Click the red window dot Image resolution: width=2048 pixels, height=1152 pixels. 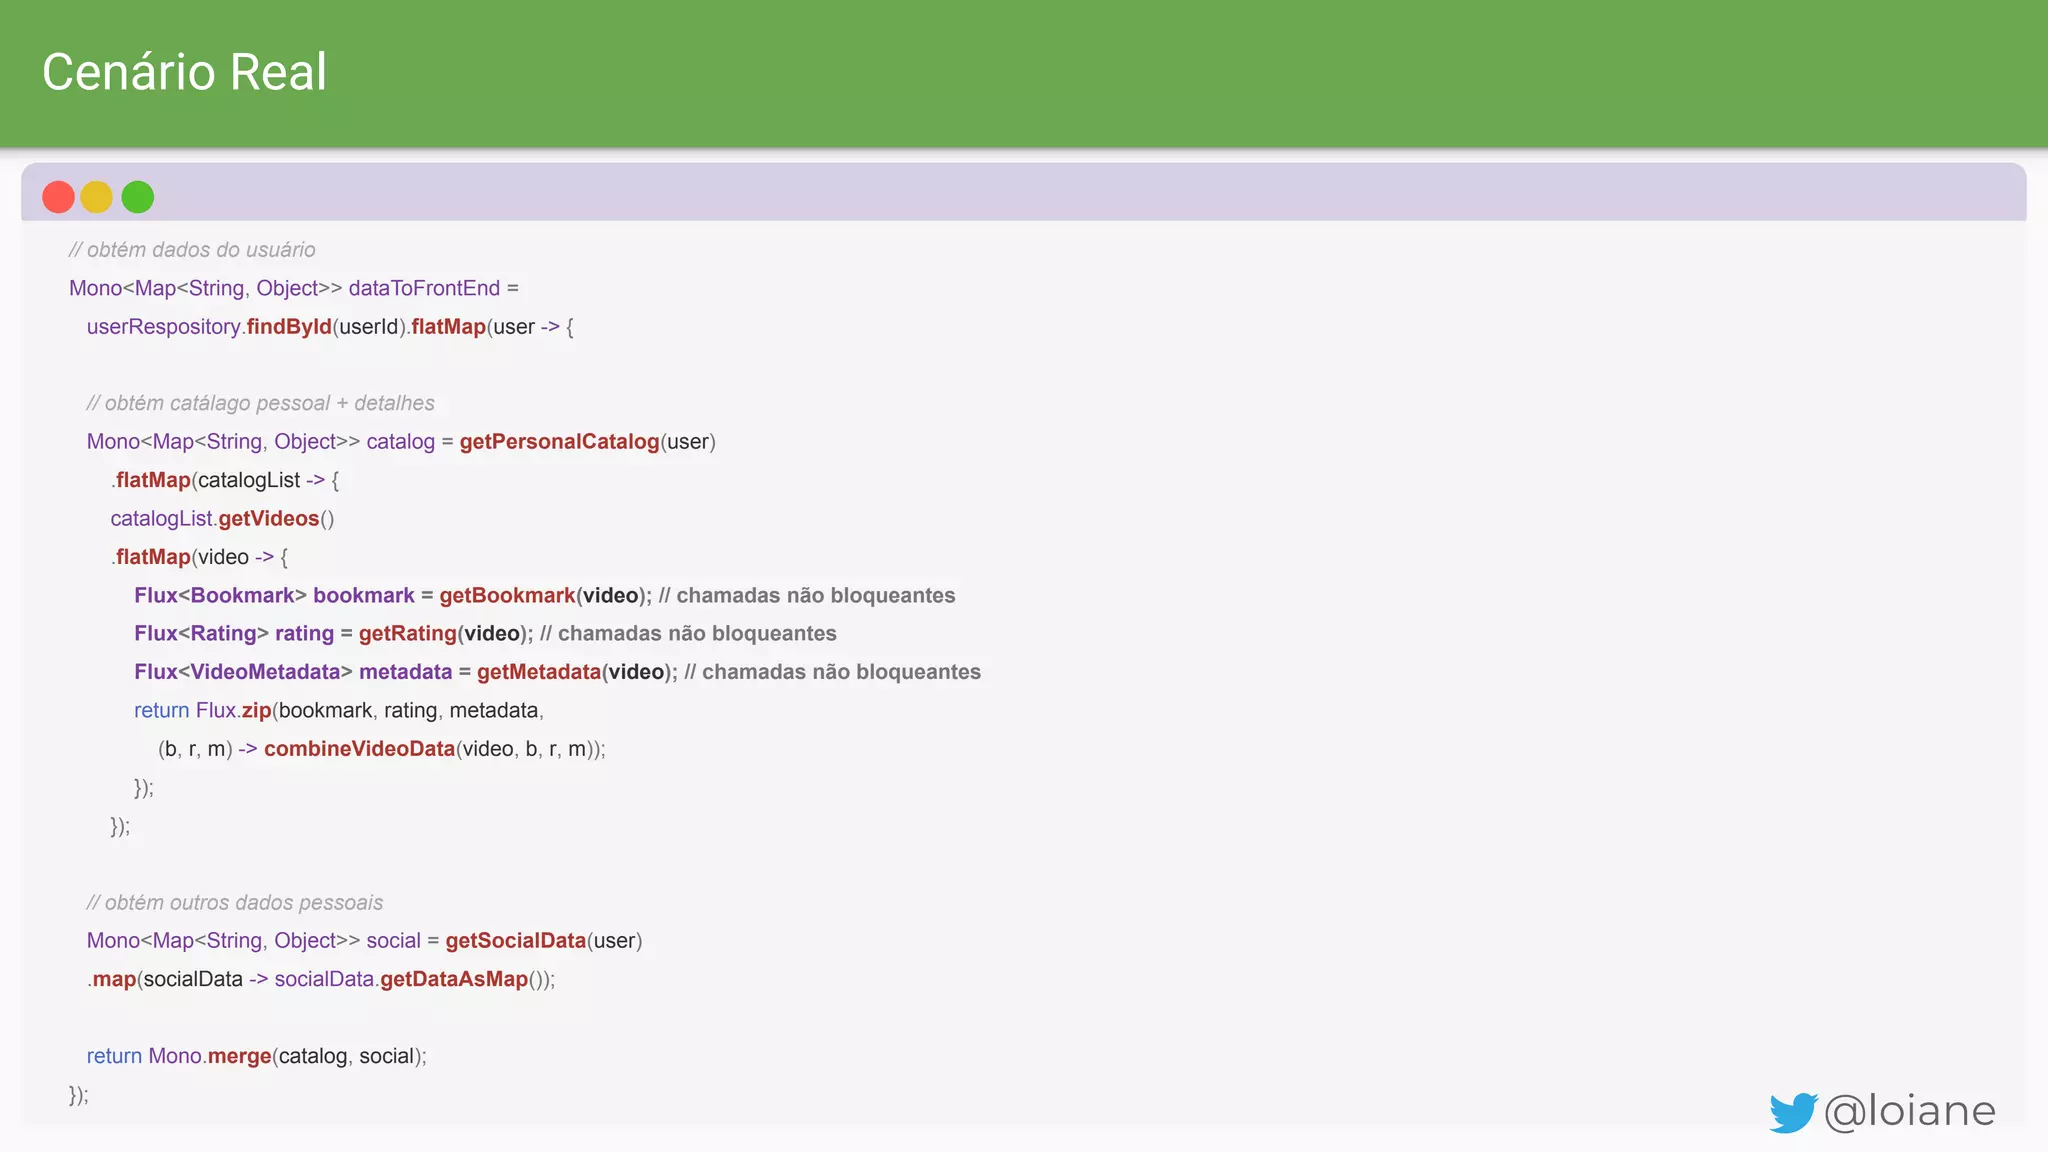point(58,197)
